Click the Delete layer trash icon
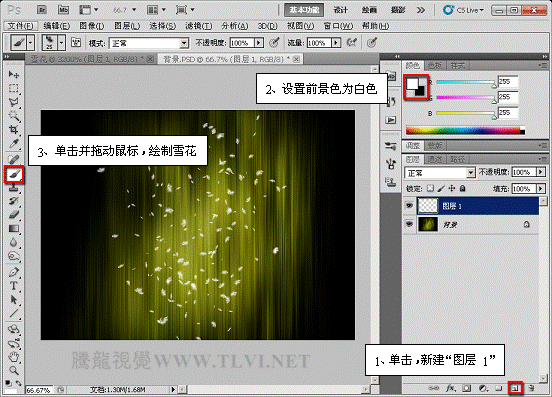The width and height of the screenshot is (552, 397). 531,388
